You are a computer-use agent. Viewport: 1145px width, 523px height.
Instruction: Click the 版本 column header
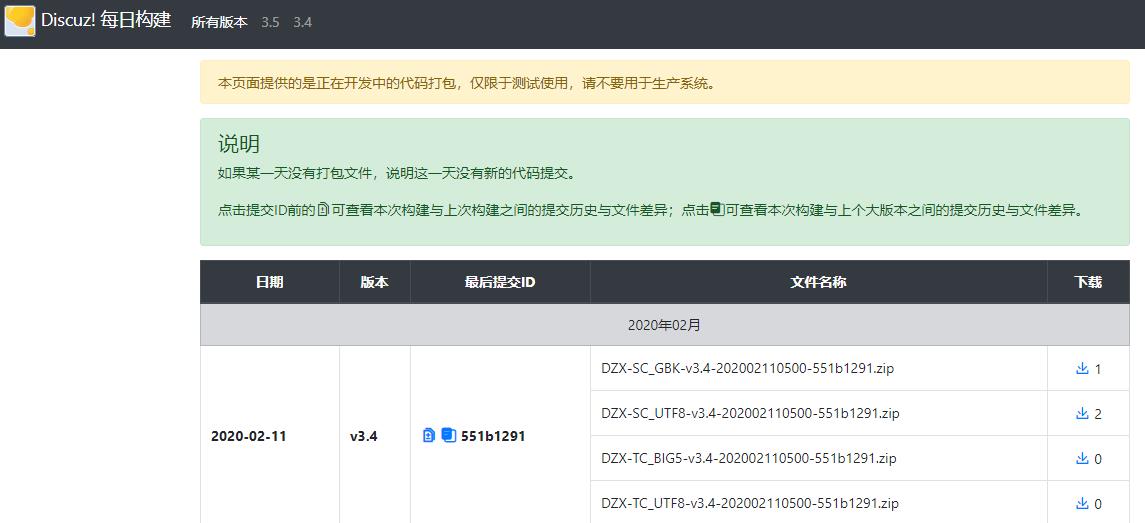tap(375, 282)
